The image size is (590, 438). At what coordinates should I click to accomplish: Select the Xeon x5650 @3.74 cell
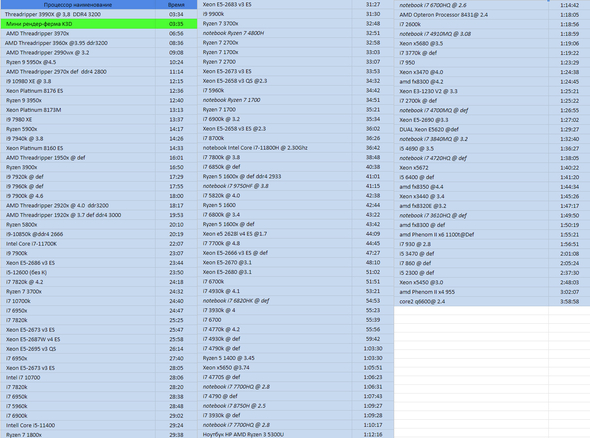pos(275,368)
